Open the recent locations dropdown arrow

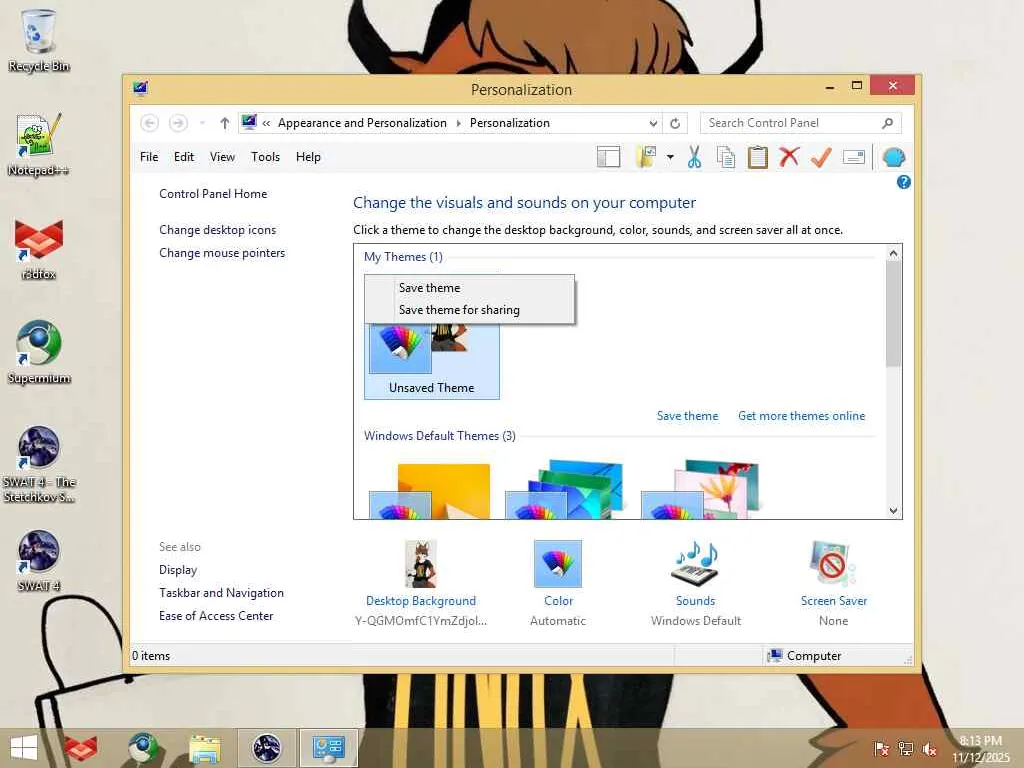tap(202, 123)
